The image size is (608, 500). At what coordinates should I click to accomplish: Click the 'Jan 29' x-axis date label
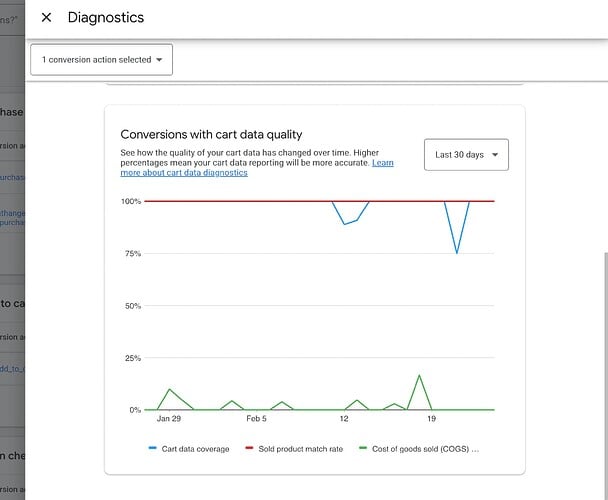pyautogui.click(x=169, y=419)
